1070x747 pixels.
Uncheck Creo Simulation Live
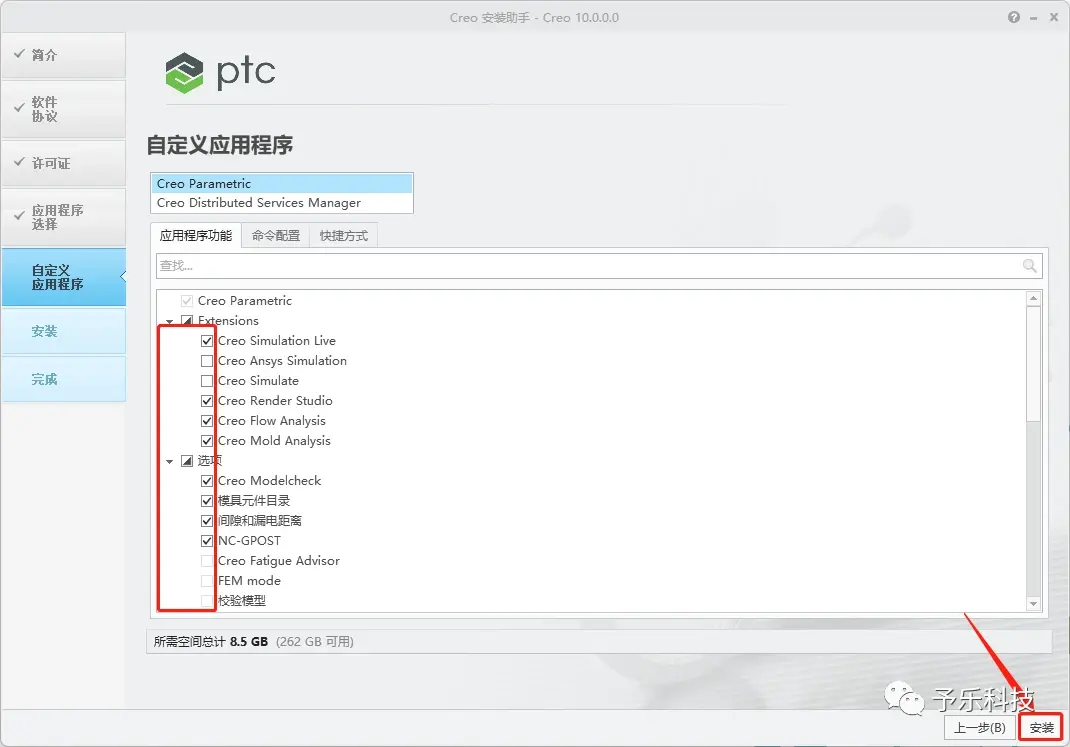(207, 341)
